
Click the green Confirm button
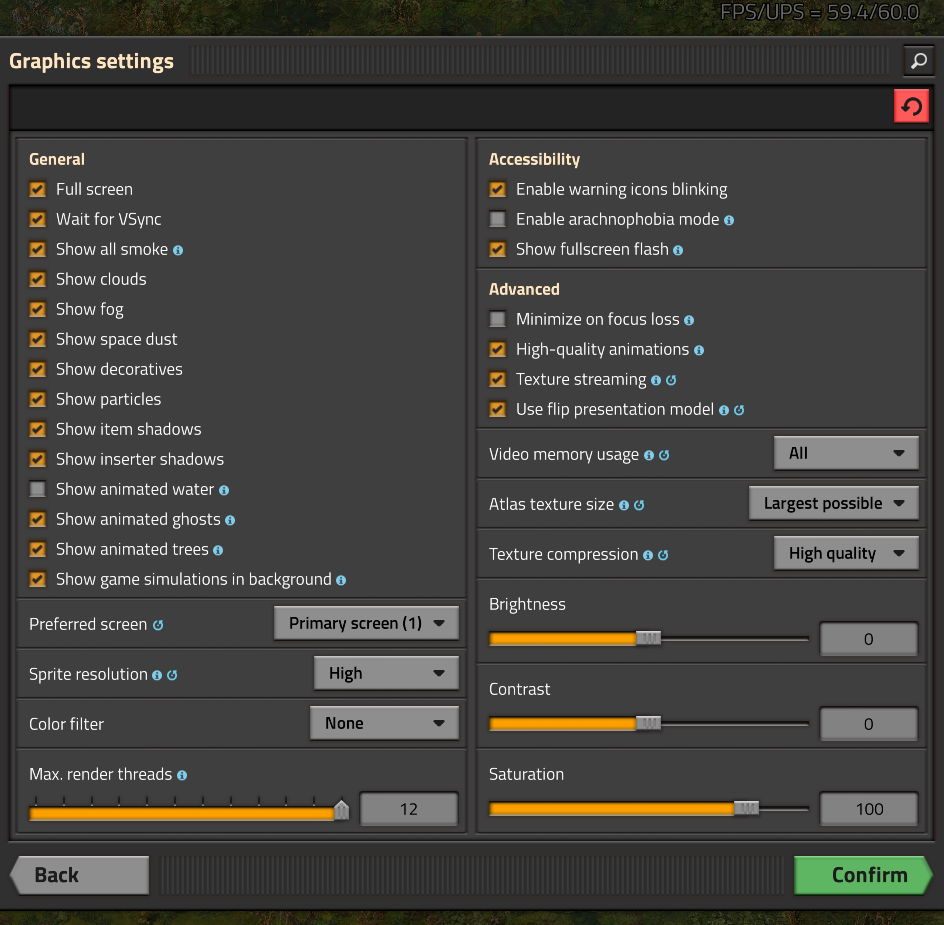pos(862,875)
